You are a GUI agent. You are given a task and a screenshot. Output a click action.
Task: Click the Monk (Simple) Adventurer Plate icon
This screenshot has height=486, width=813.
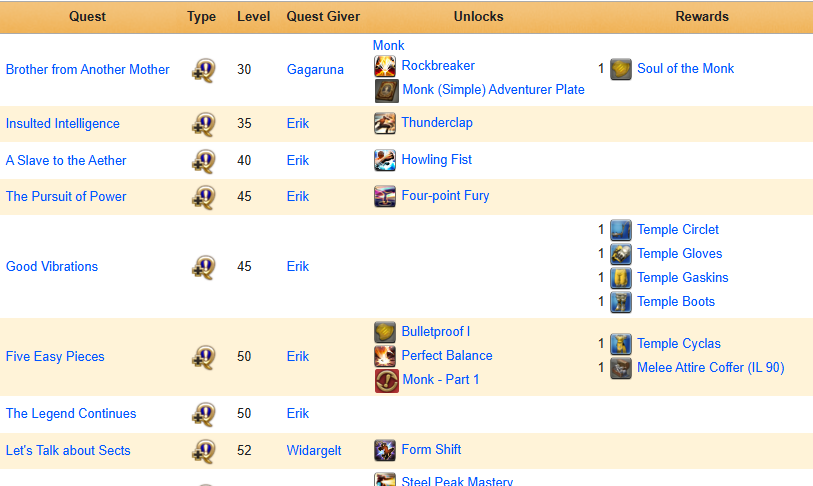[386, 91]
